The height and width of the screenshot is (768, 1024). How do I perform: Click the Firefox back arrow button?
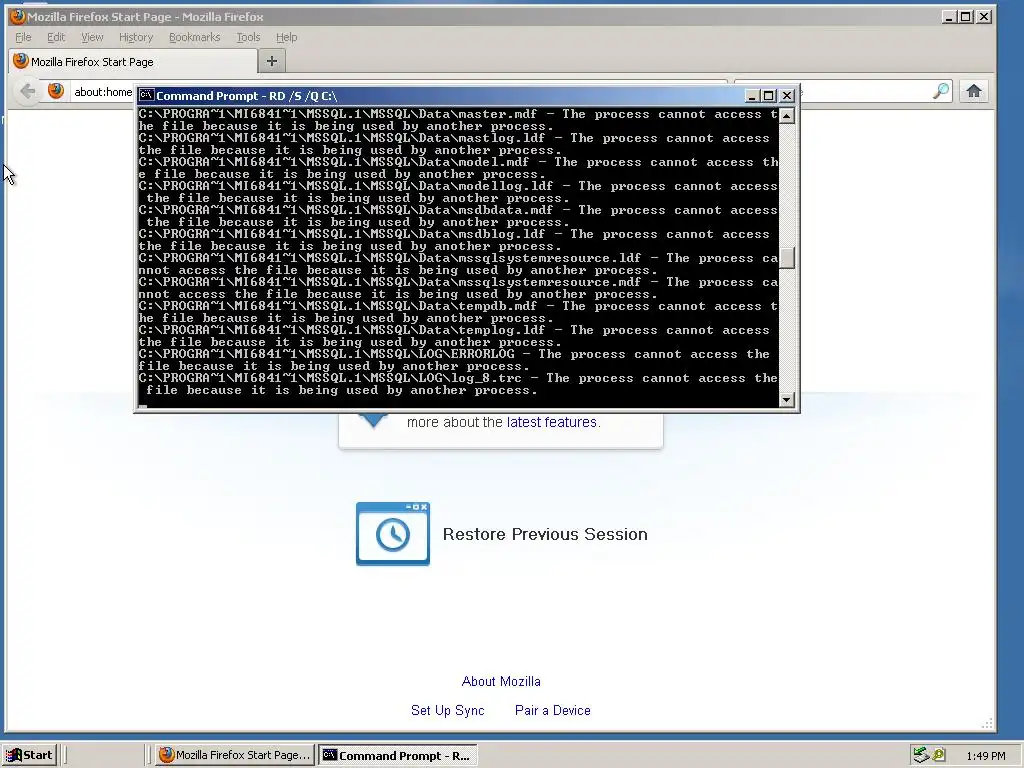click(27, 91)
